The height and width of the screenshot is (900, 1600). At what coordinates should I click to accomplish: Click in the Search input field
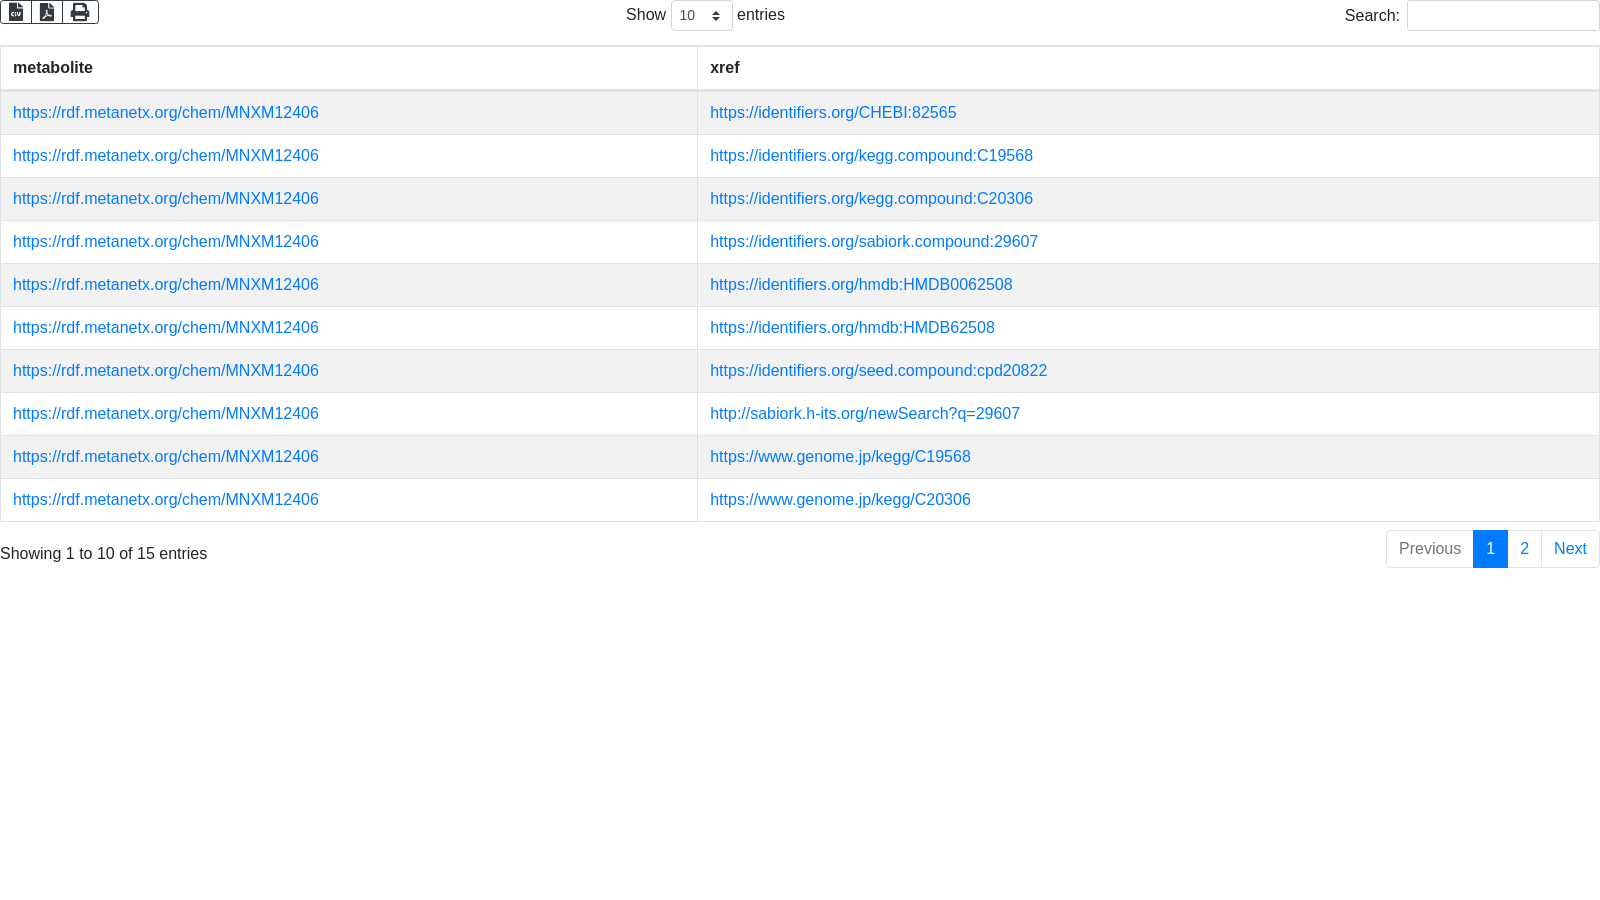click(1502, 16)
